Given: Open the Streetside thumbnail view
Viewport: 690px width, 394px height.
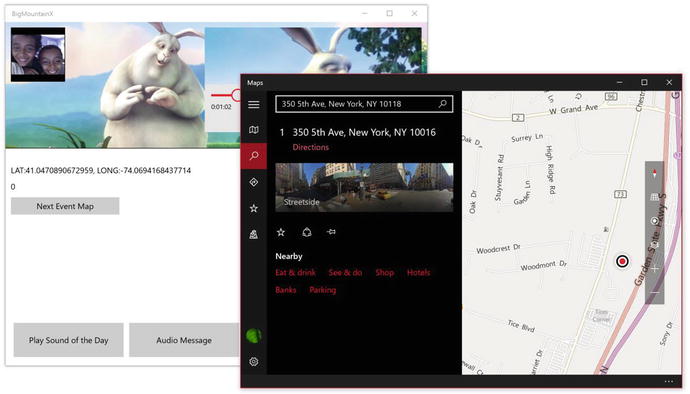Looking at the screenshot, I should 364,188.
